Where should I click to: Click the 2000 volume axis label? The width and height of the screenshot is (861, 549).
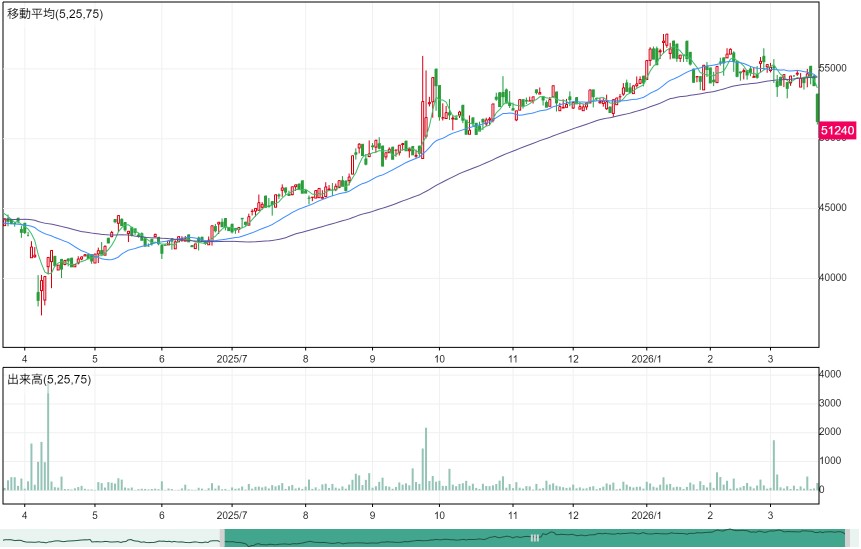(830, 432)
